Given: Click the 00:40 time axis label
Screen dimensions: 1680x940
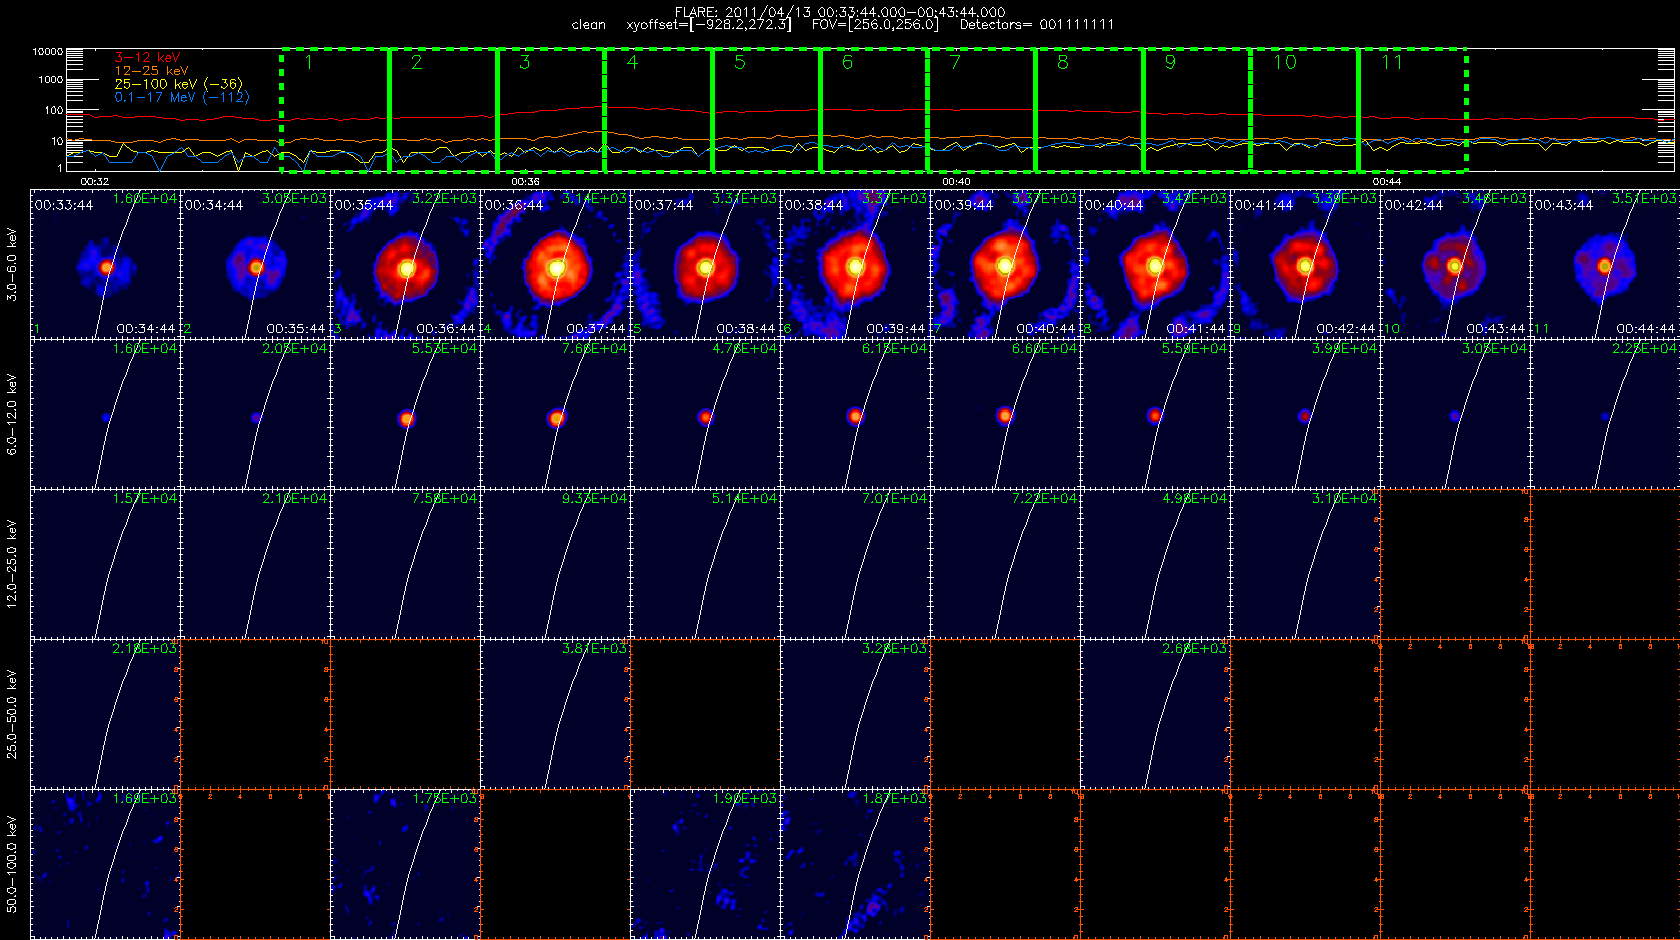Looking at the screenshot, I should click(x=956, y=182).
